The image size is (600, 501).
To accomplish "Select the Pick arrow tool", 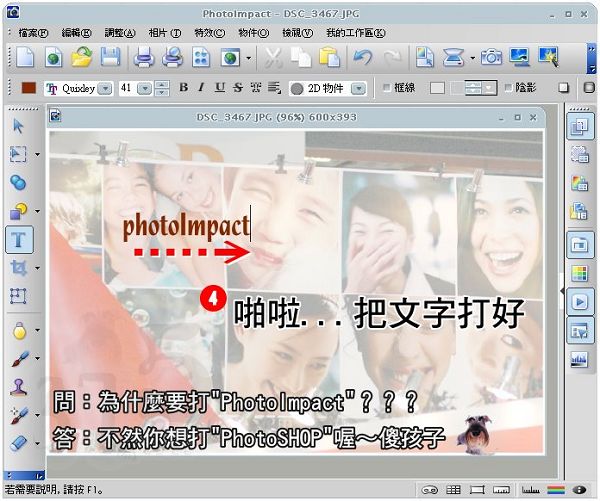I will click(18, 126).
